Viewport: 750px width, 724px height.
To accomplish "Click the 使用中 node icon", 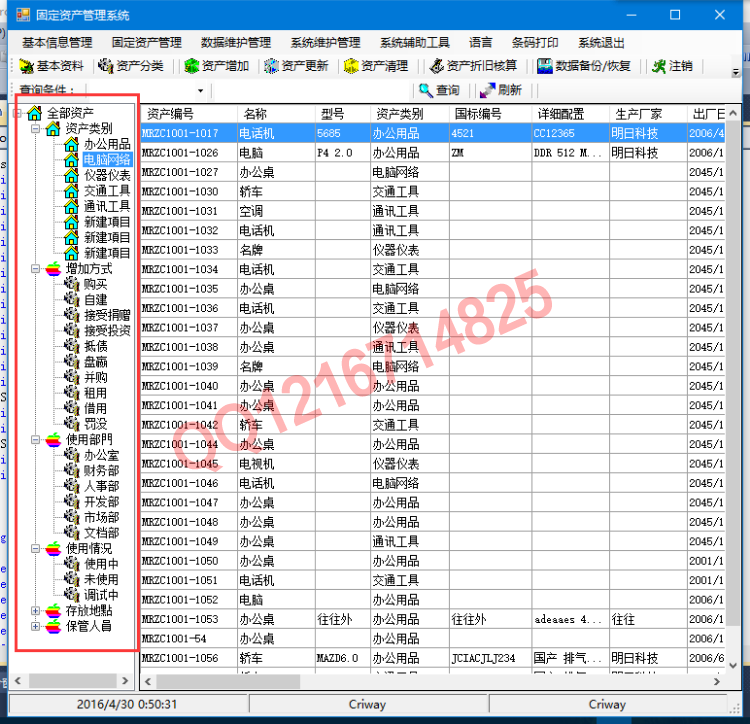I will tap(72, 564).
